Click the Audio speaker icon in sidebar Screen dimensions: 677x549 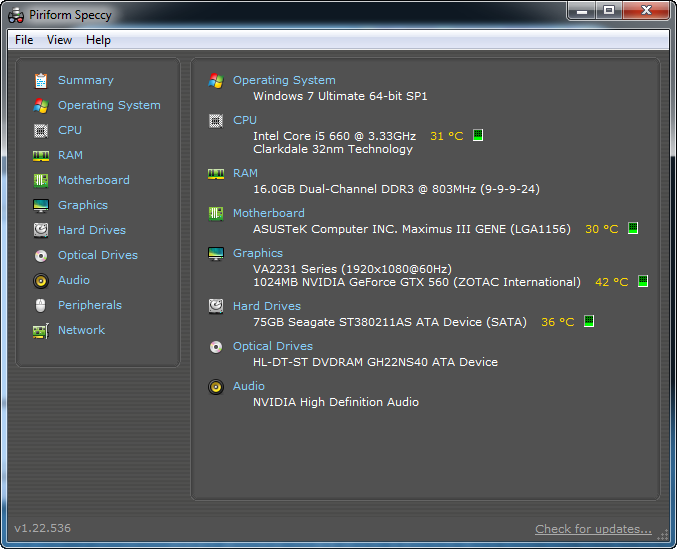tap(41, 281)
